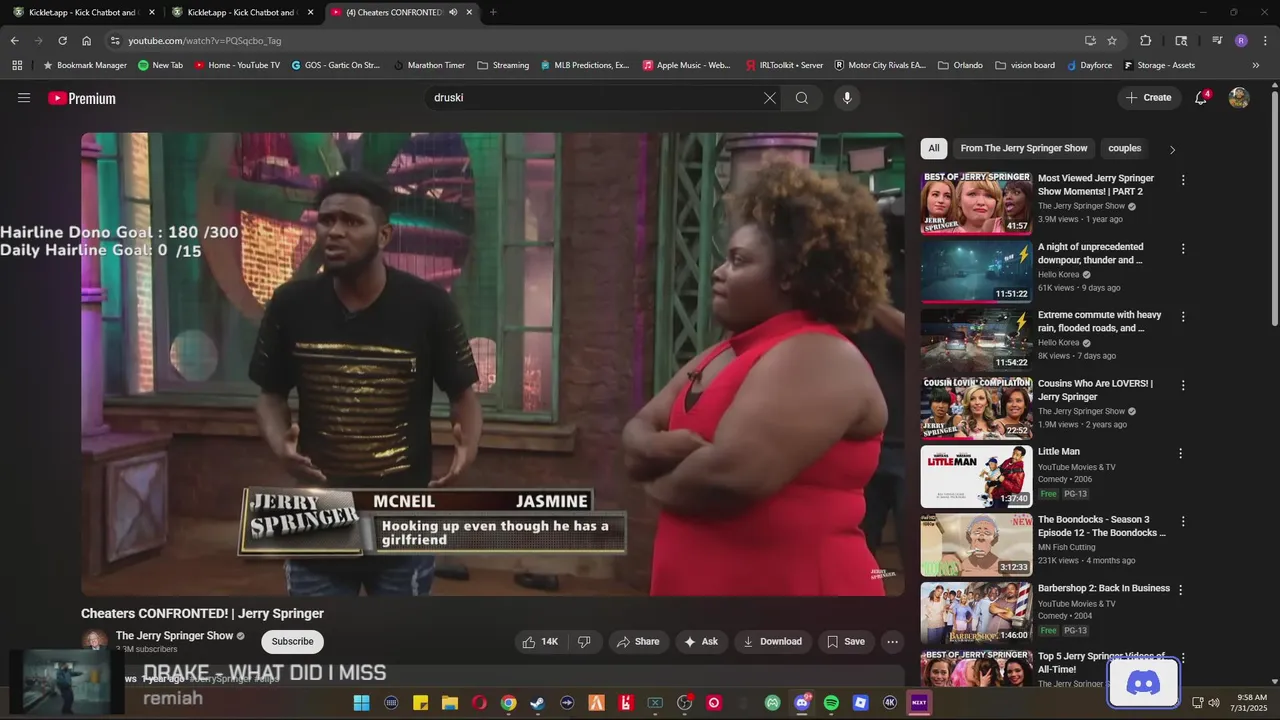
Task: Click the Create button
Action: [1148, 97]
